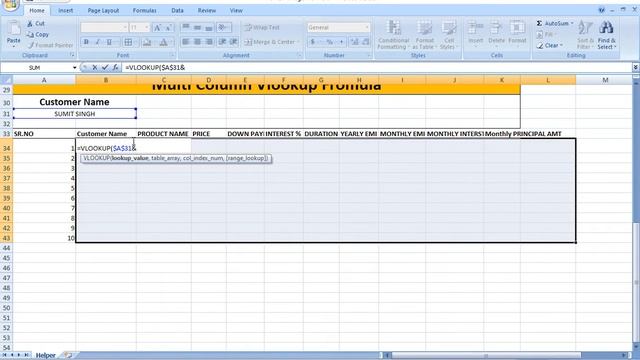640x360 pixels.
Task: Open the Borders button
Action: pyautogui.click(x=128, y=42)
